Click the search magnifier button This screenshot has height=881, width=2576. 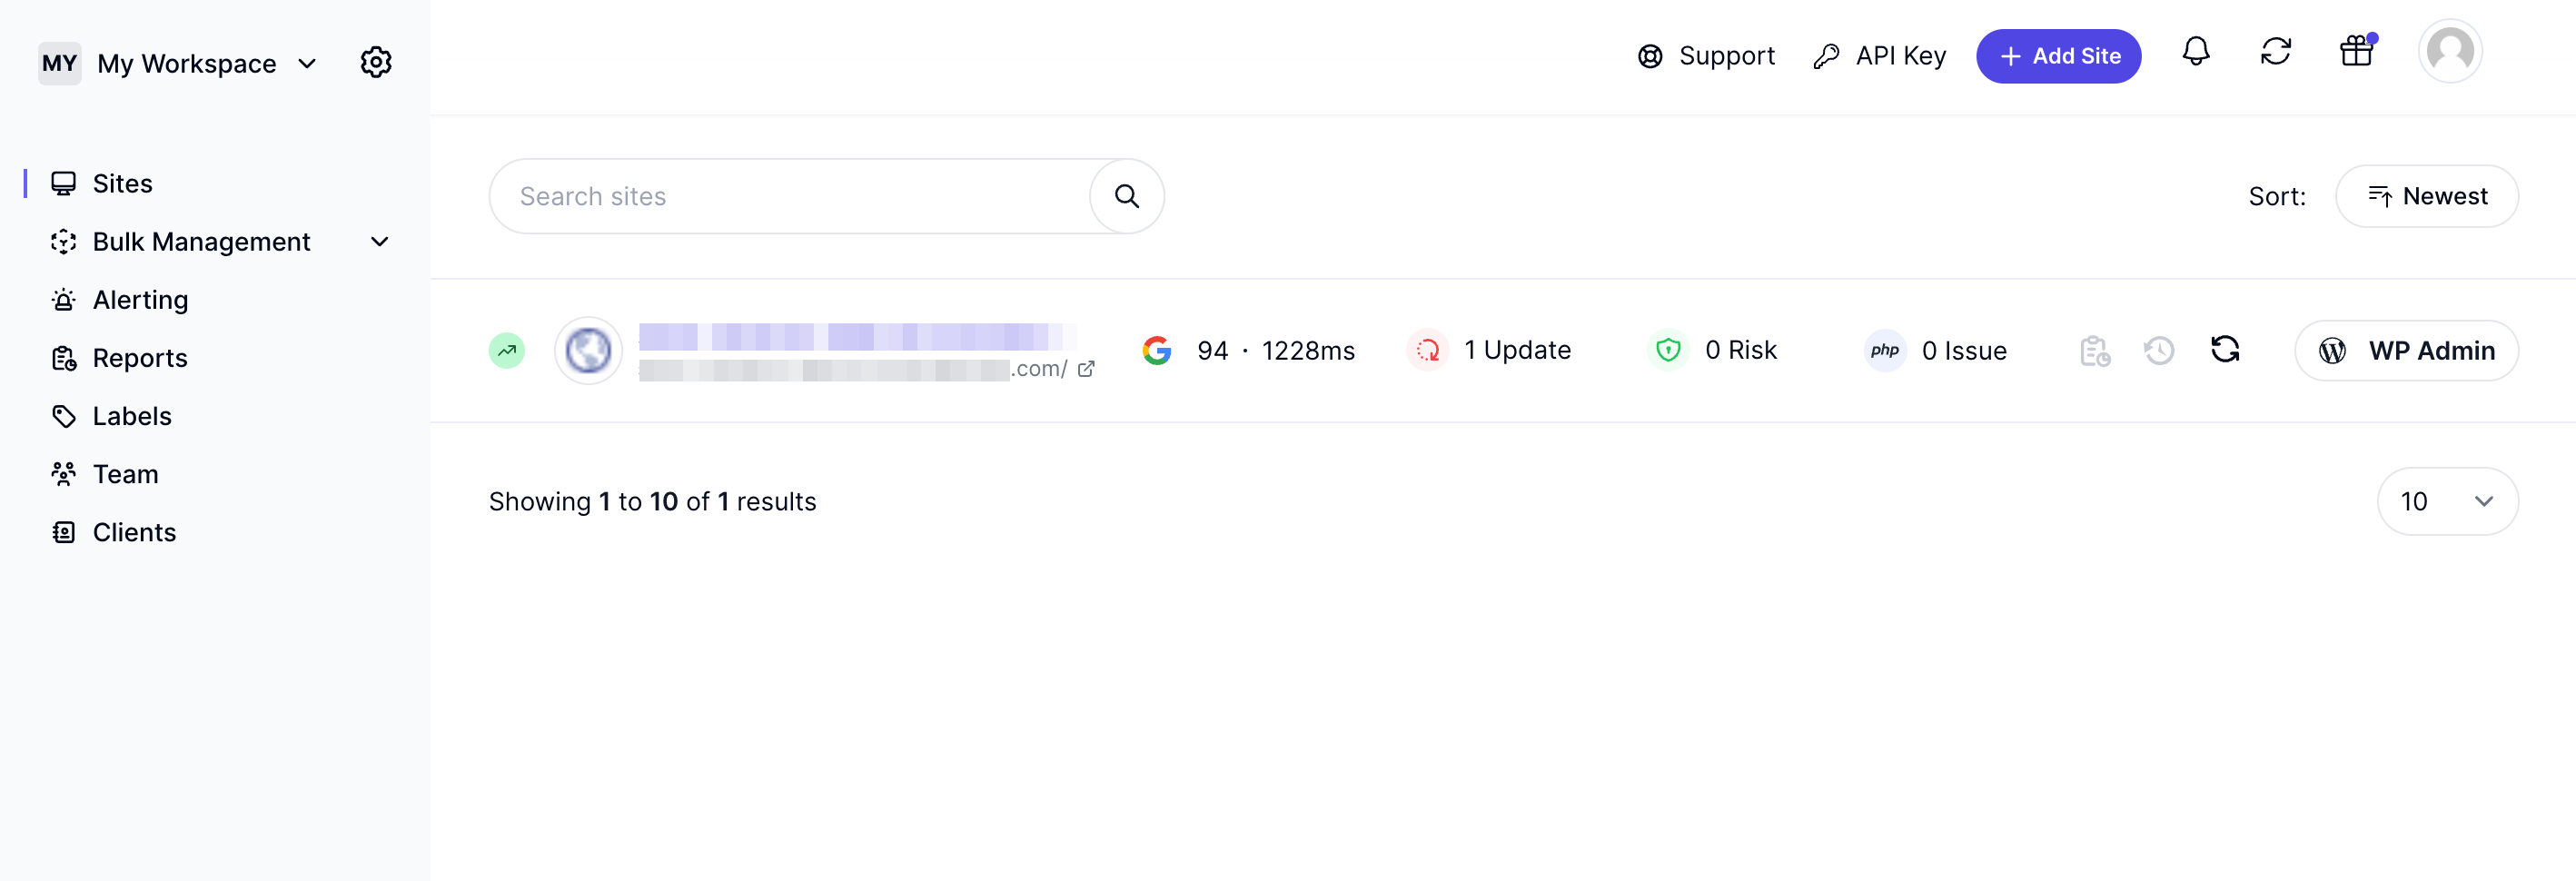pos(1126,196)
